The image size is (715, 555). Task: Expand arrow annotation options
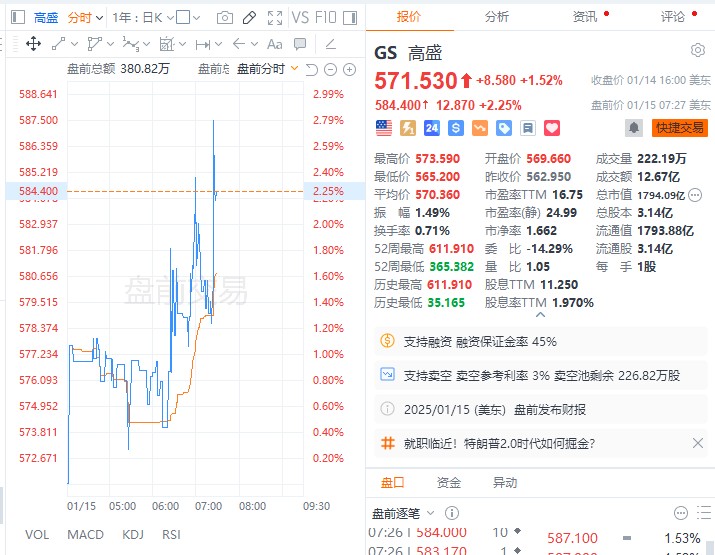tap(254, 44)
